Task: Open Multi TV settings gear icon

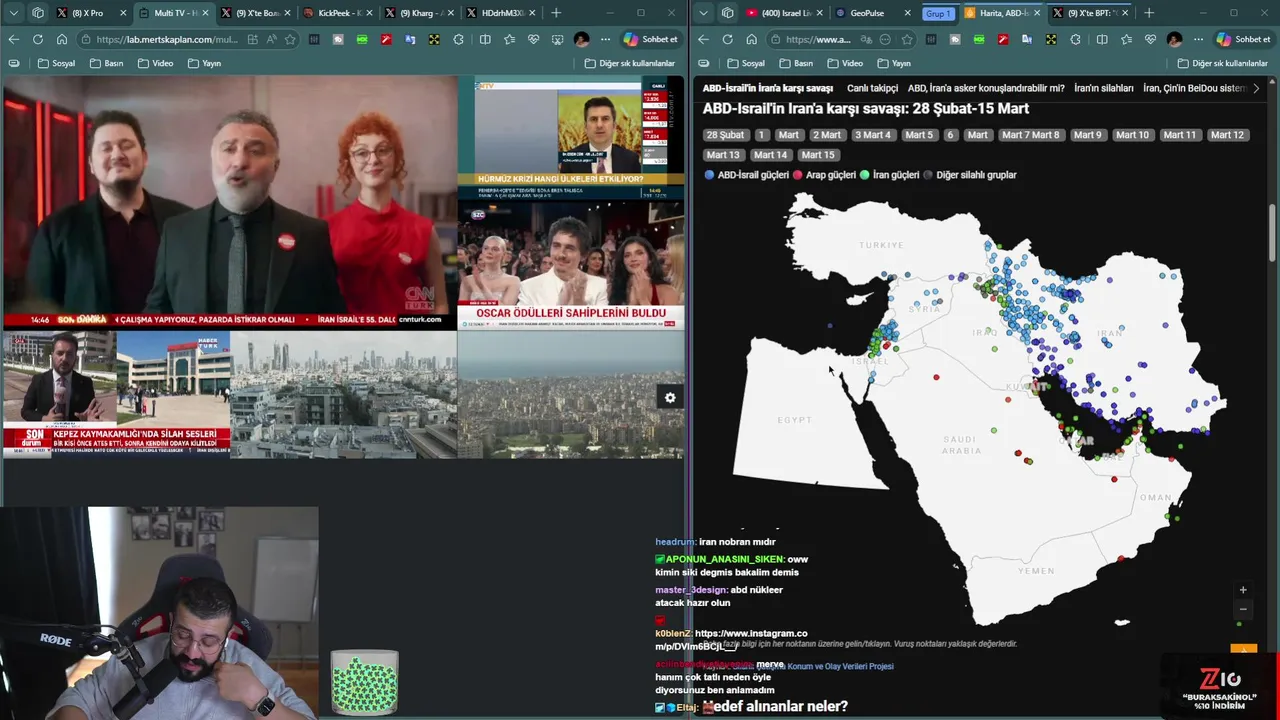Action: click(670, 397)
